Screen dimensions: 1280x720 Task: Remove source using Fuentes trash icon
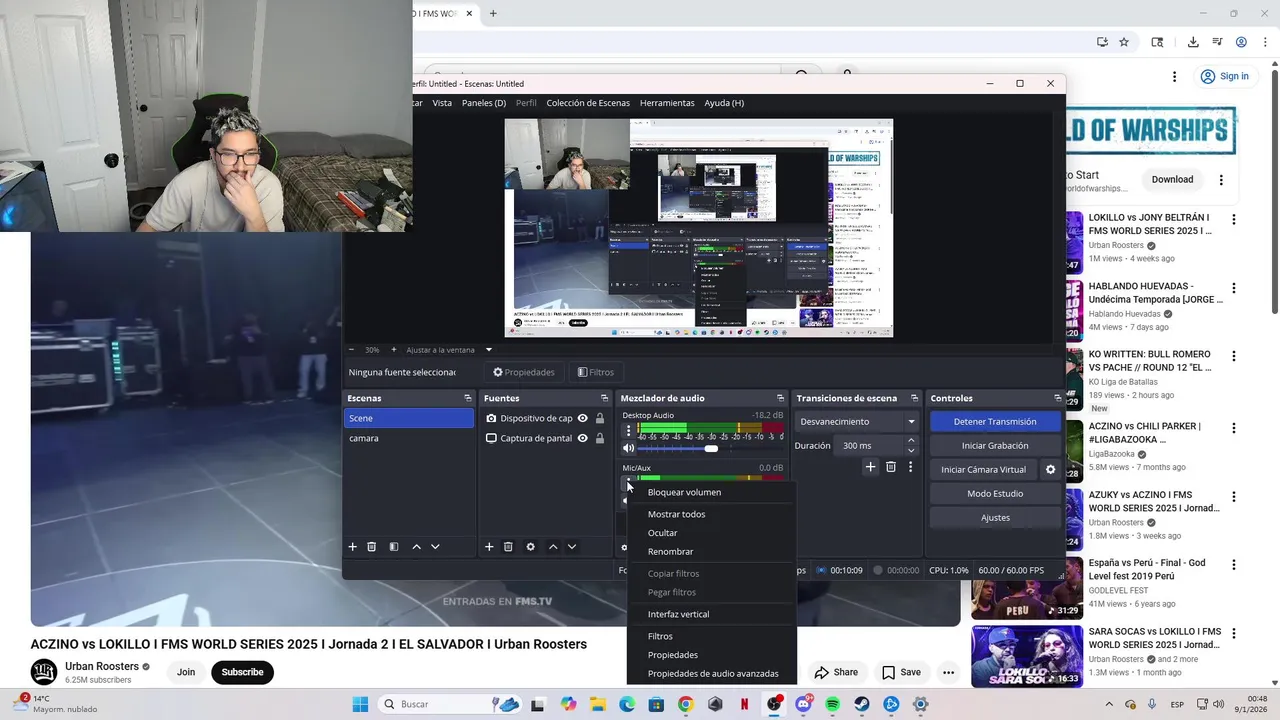point(508,547)
